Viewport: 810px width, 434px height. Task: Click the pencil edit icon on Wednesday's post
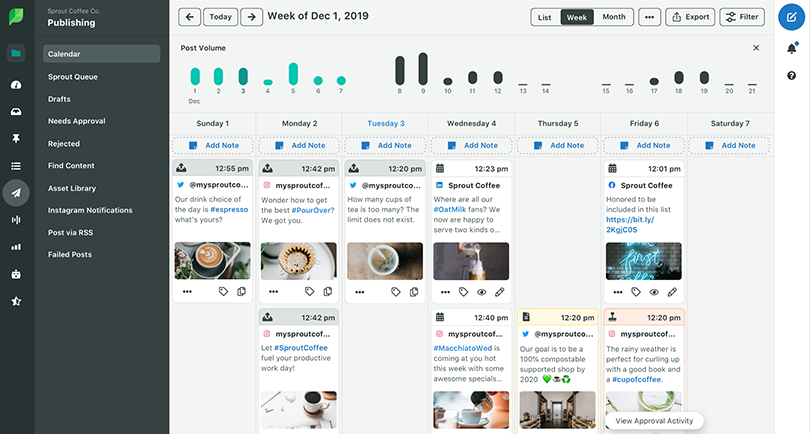[500, 291]
